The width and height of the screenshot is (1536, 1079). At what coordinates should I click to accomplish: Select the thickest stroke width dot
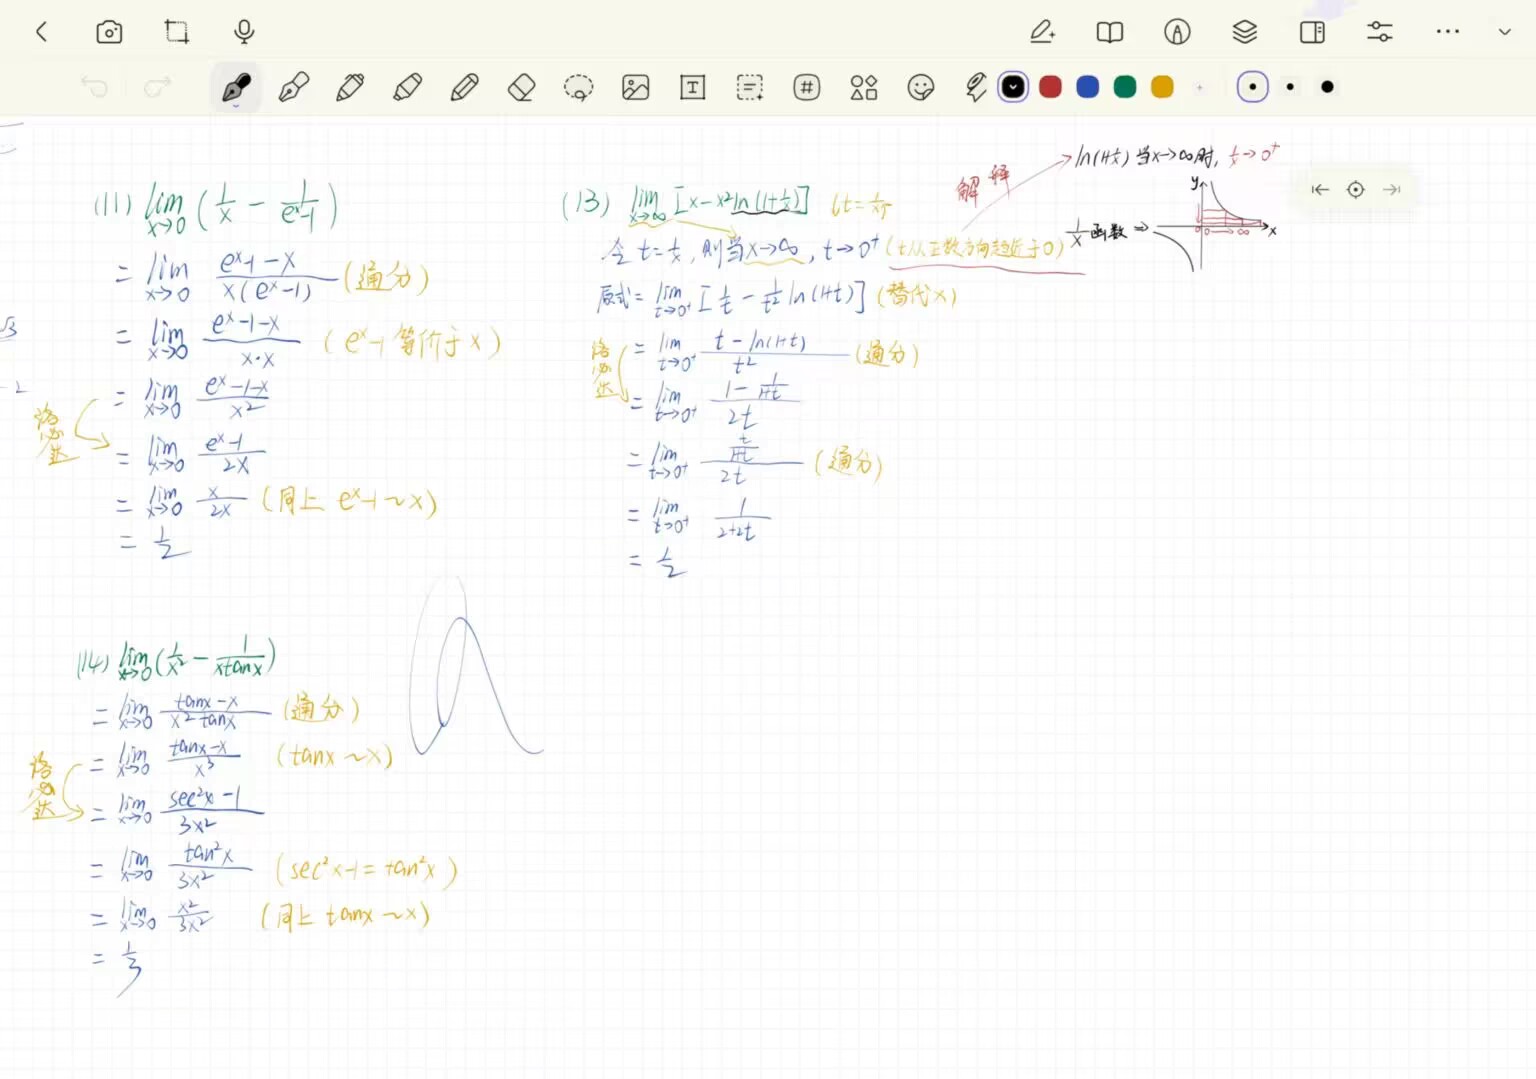[1327, 87]
